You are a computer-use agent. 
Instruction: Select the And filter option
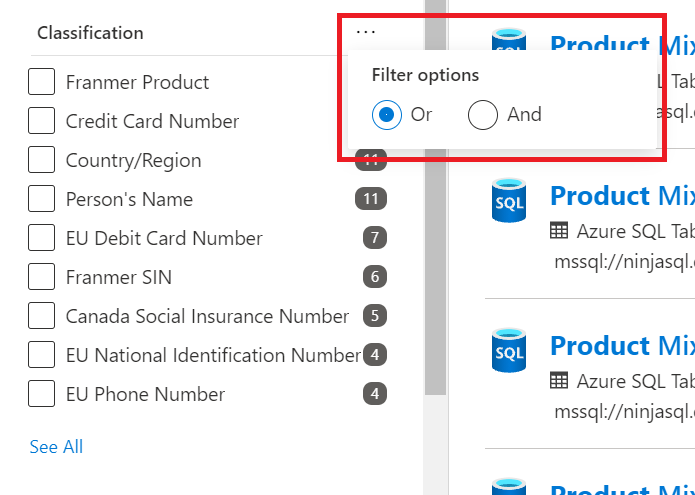483,115
